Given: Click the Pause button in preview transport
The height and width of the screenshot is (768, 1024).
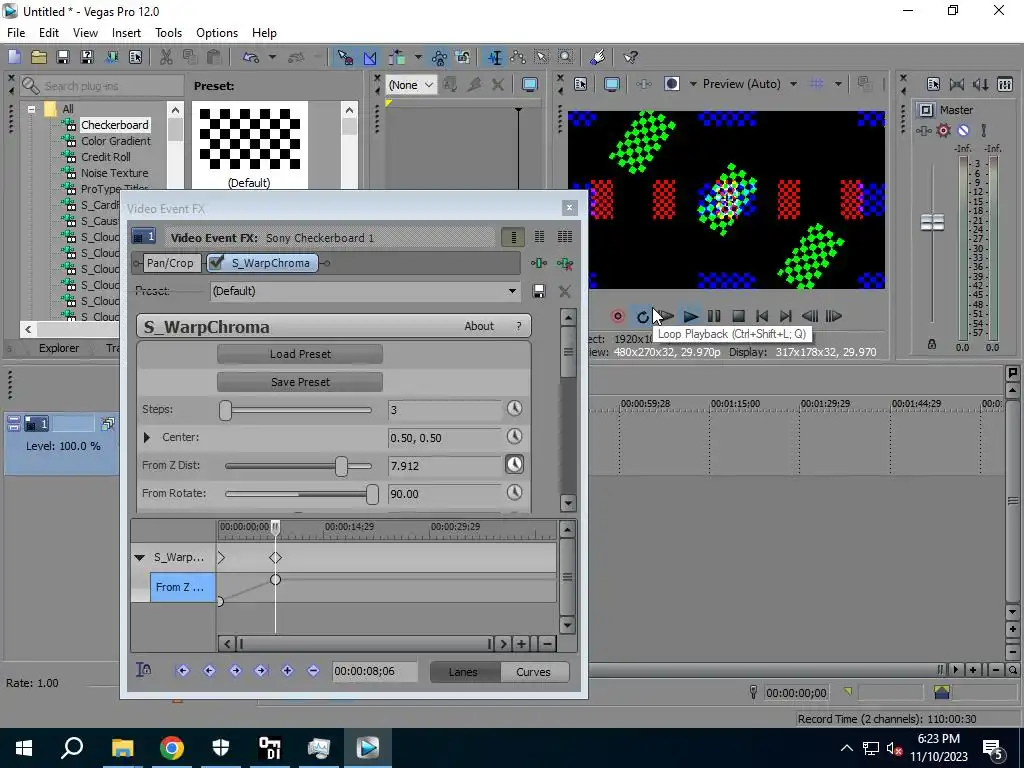Looking at the screenshot, I should (714, 317).
